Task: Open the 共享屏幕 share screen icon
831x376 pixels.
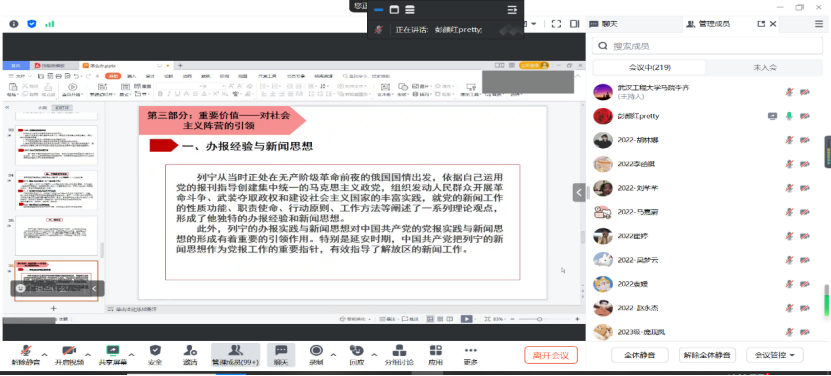Action: pyautogui.click(x=113, y=355)
